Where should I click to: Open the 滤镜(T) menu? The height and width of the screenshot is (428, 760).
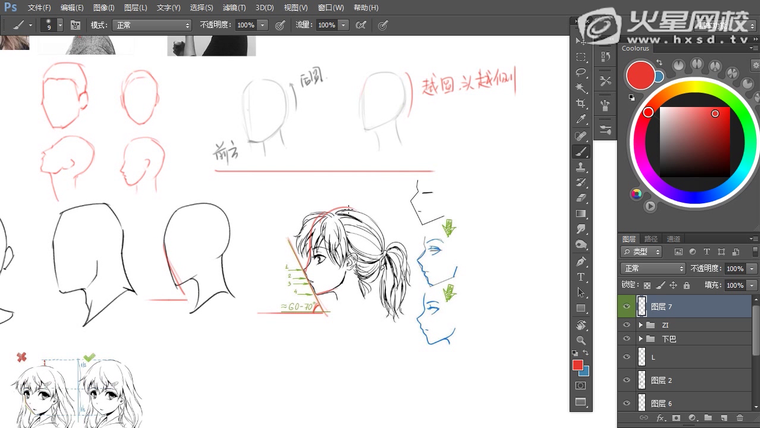tap(234, 7)
